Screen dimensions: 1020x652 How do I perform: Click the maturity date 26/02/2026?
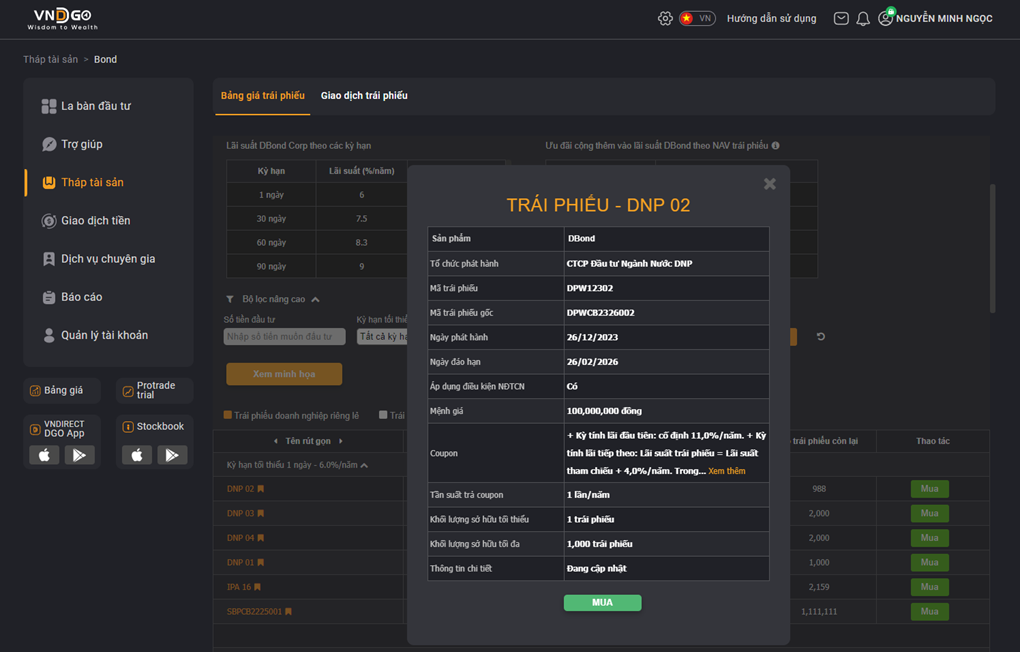[x=592, y=362]
